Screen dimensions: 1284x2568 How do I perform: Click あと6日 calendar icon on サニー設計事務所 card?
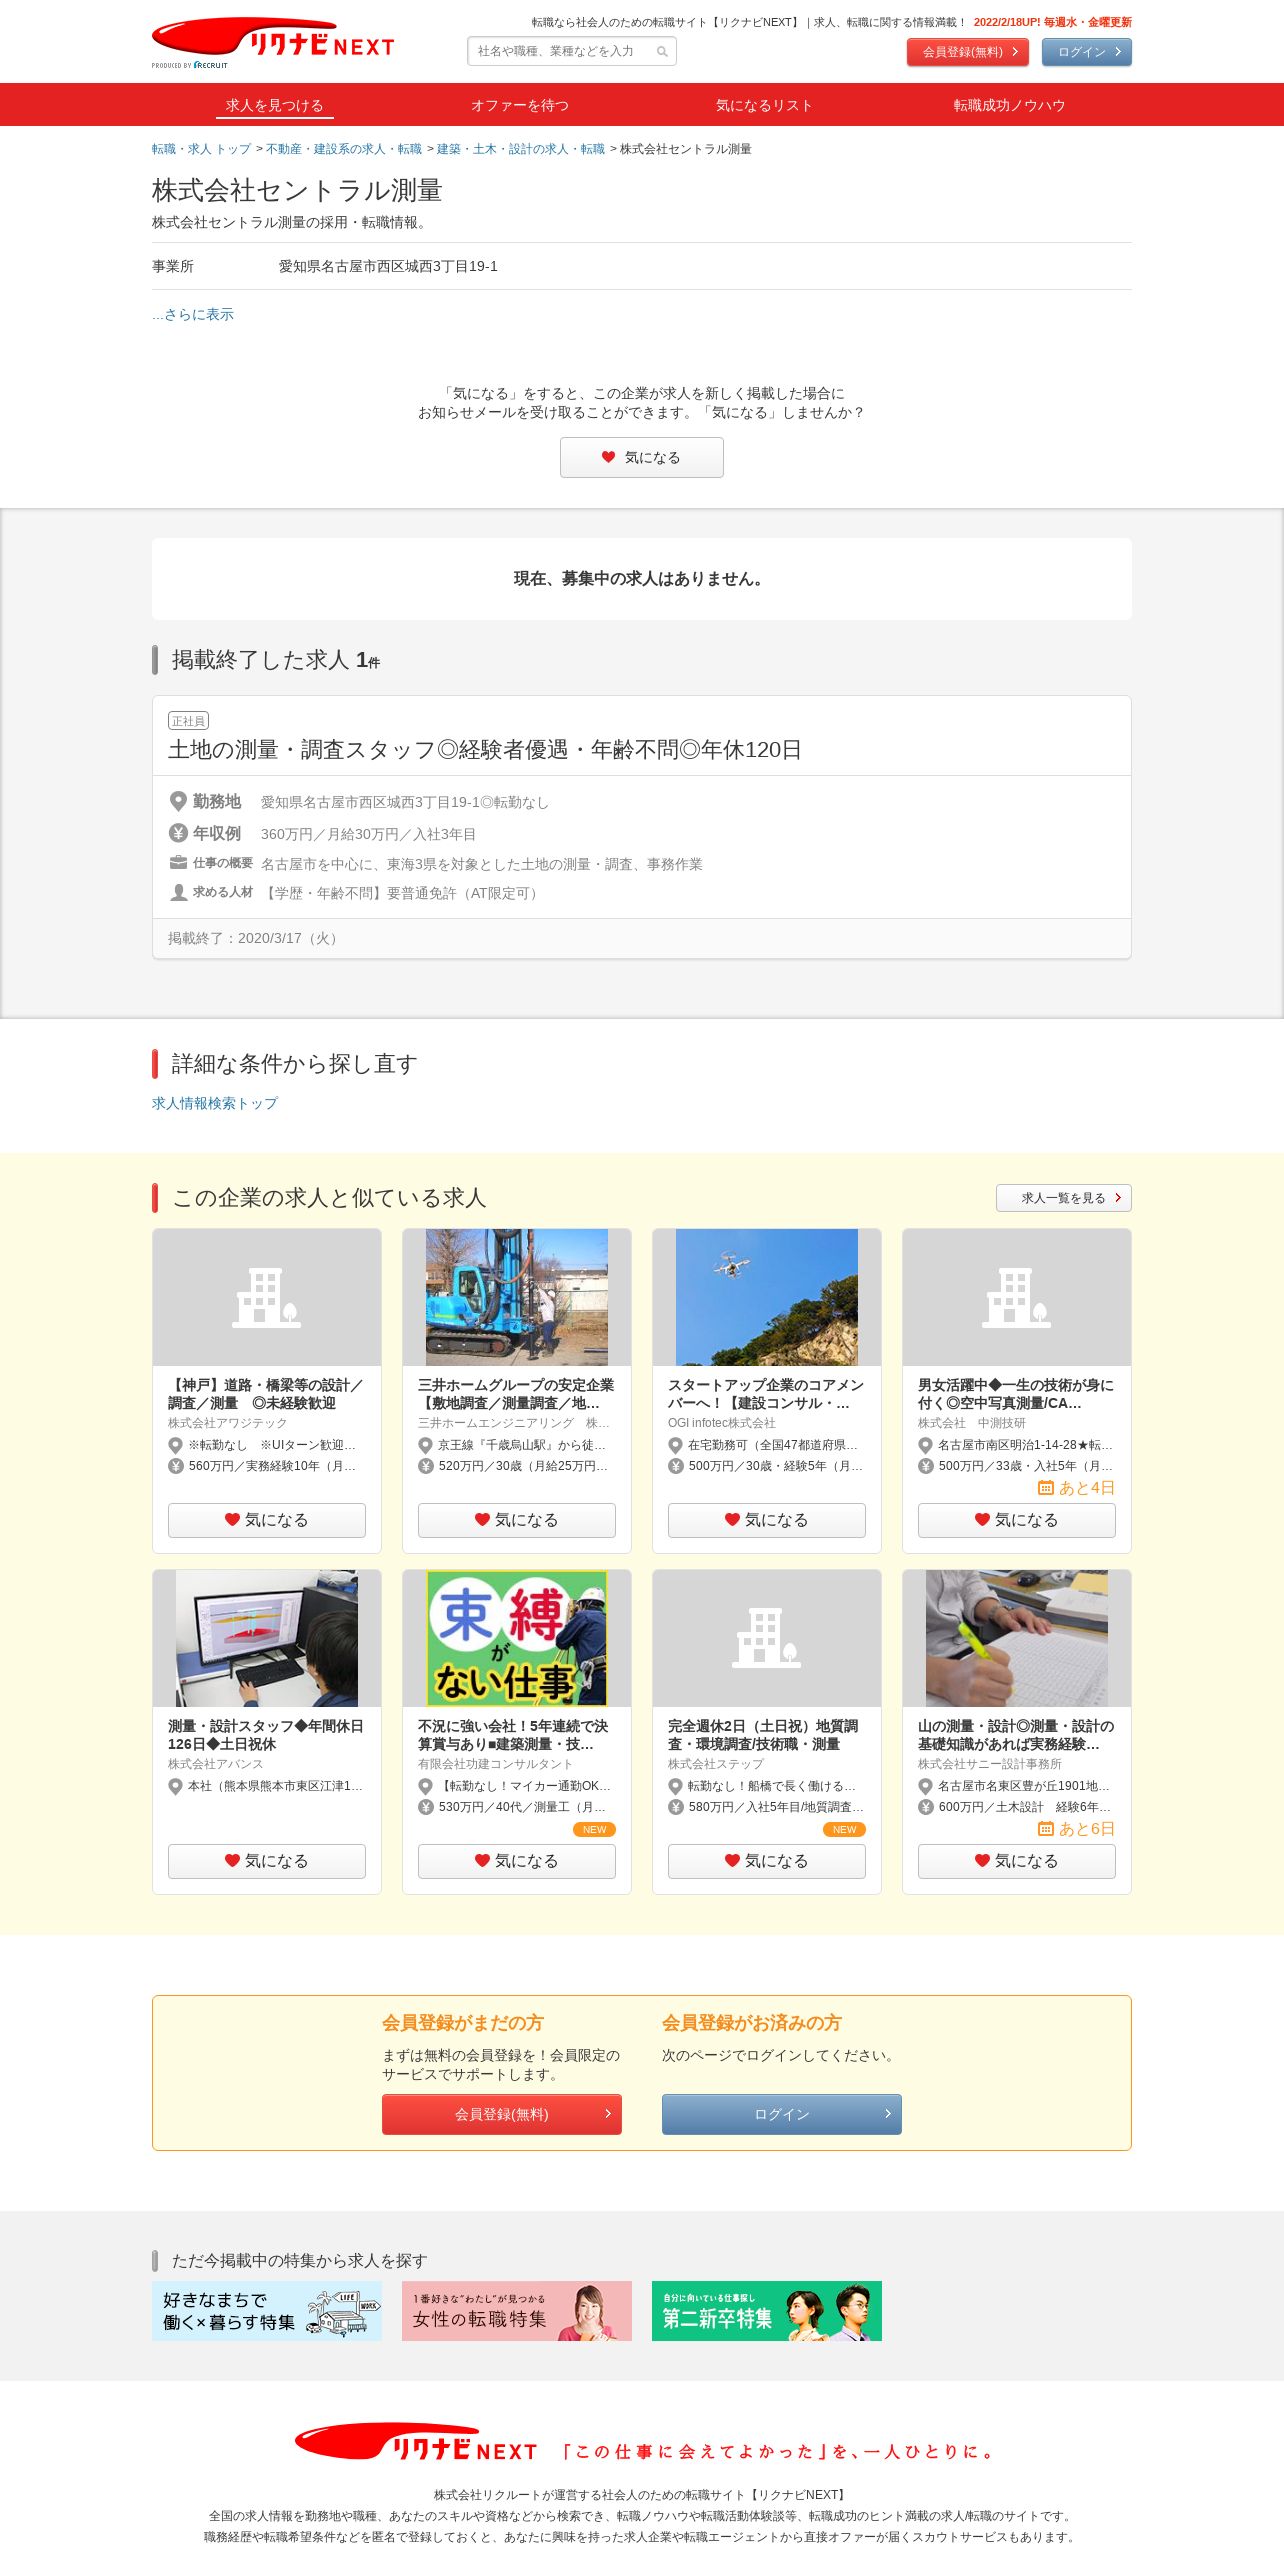click(1046, 1829)
